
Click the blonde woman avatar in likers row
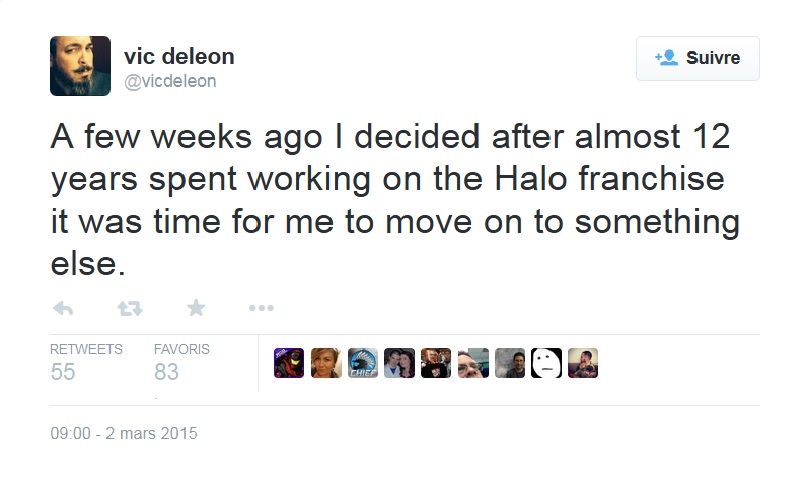[x=326, y=363]
